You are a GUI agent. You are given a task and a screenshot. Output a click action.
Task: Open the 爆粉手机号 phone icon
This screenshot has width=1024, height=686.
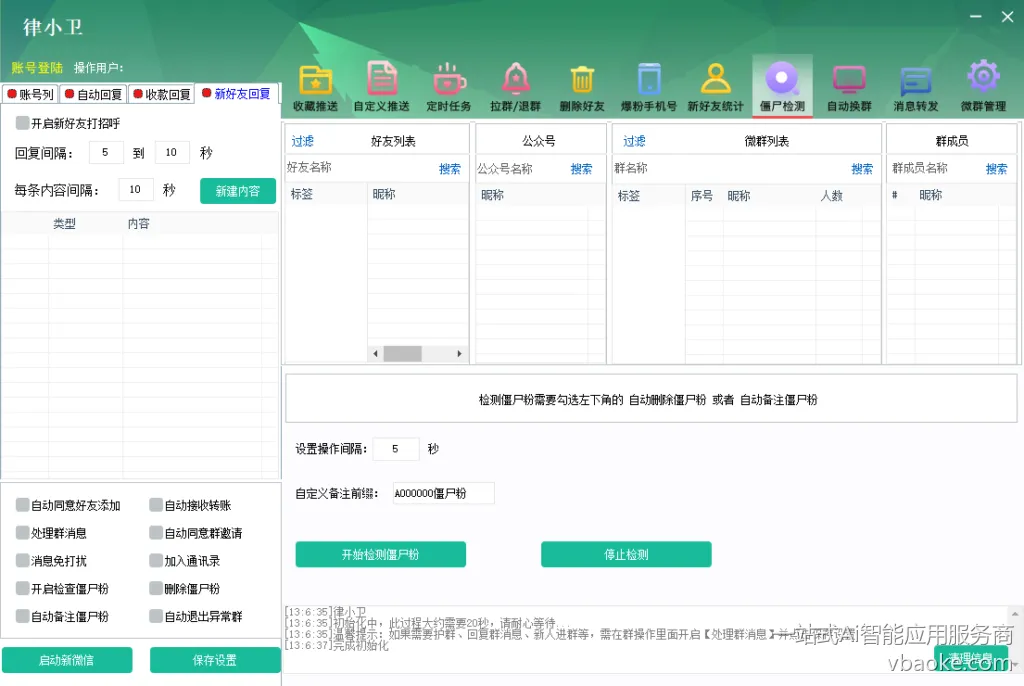point(649,79)
